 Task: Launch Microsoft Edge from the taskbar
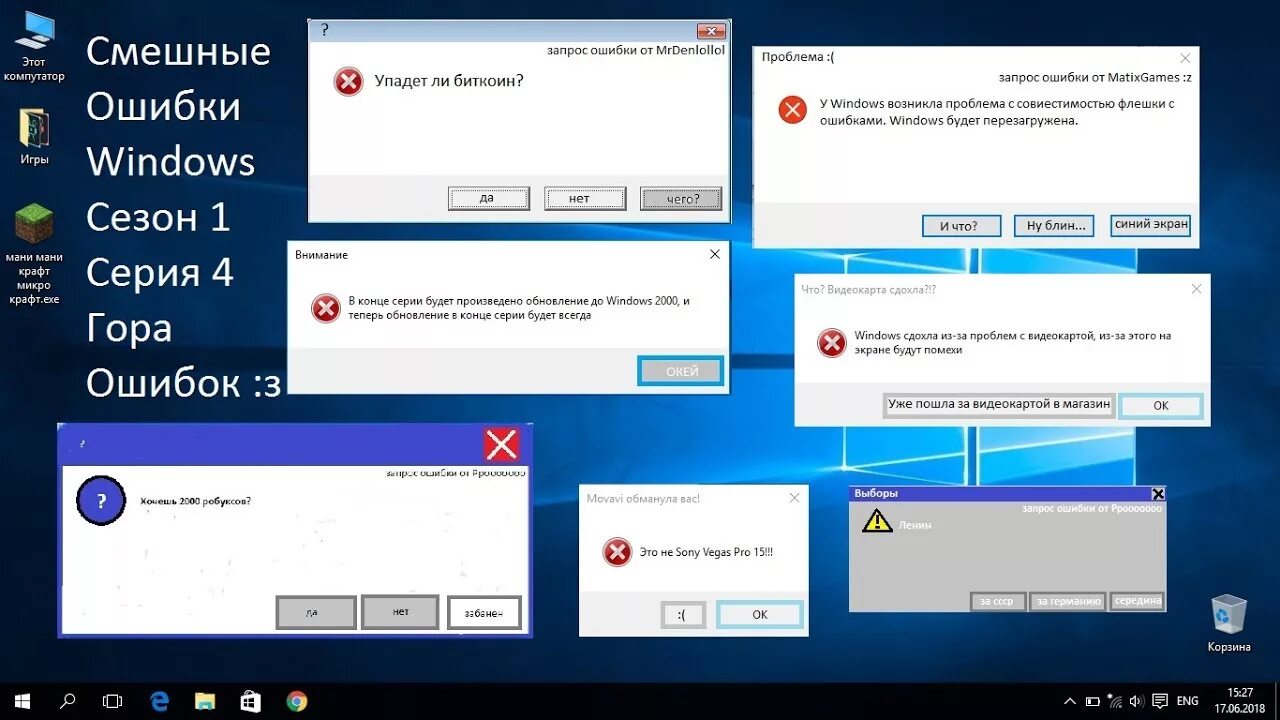coord(159,701)
